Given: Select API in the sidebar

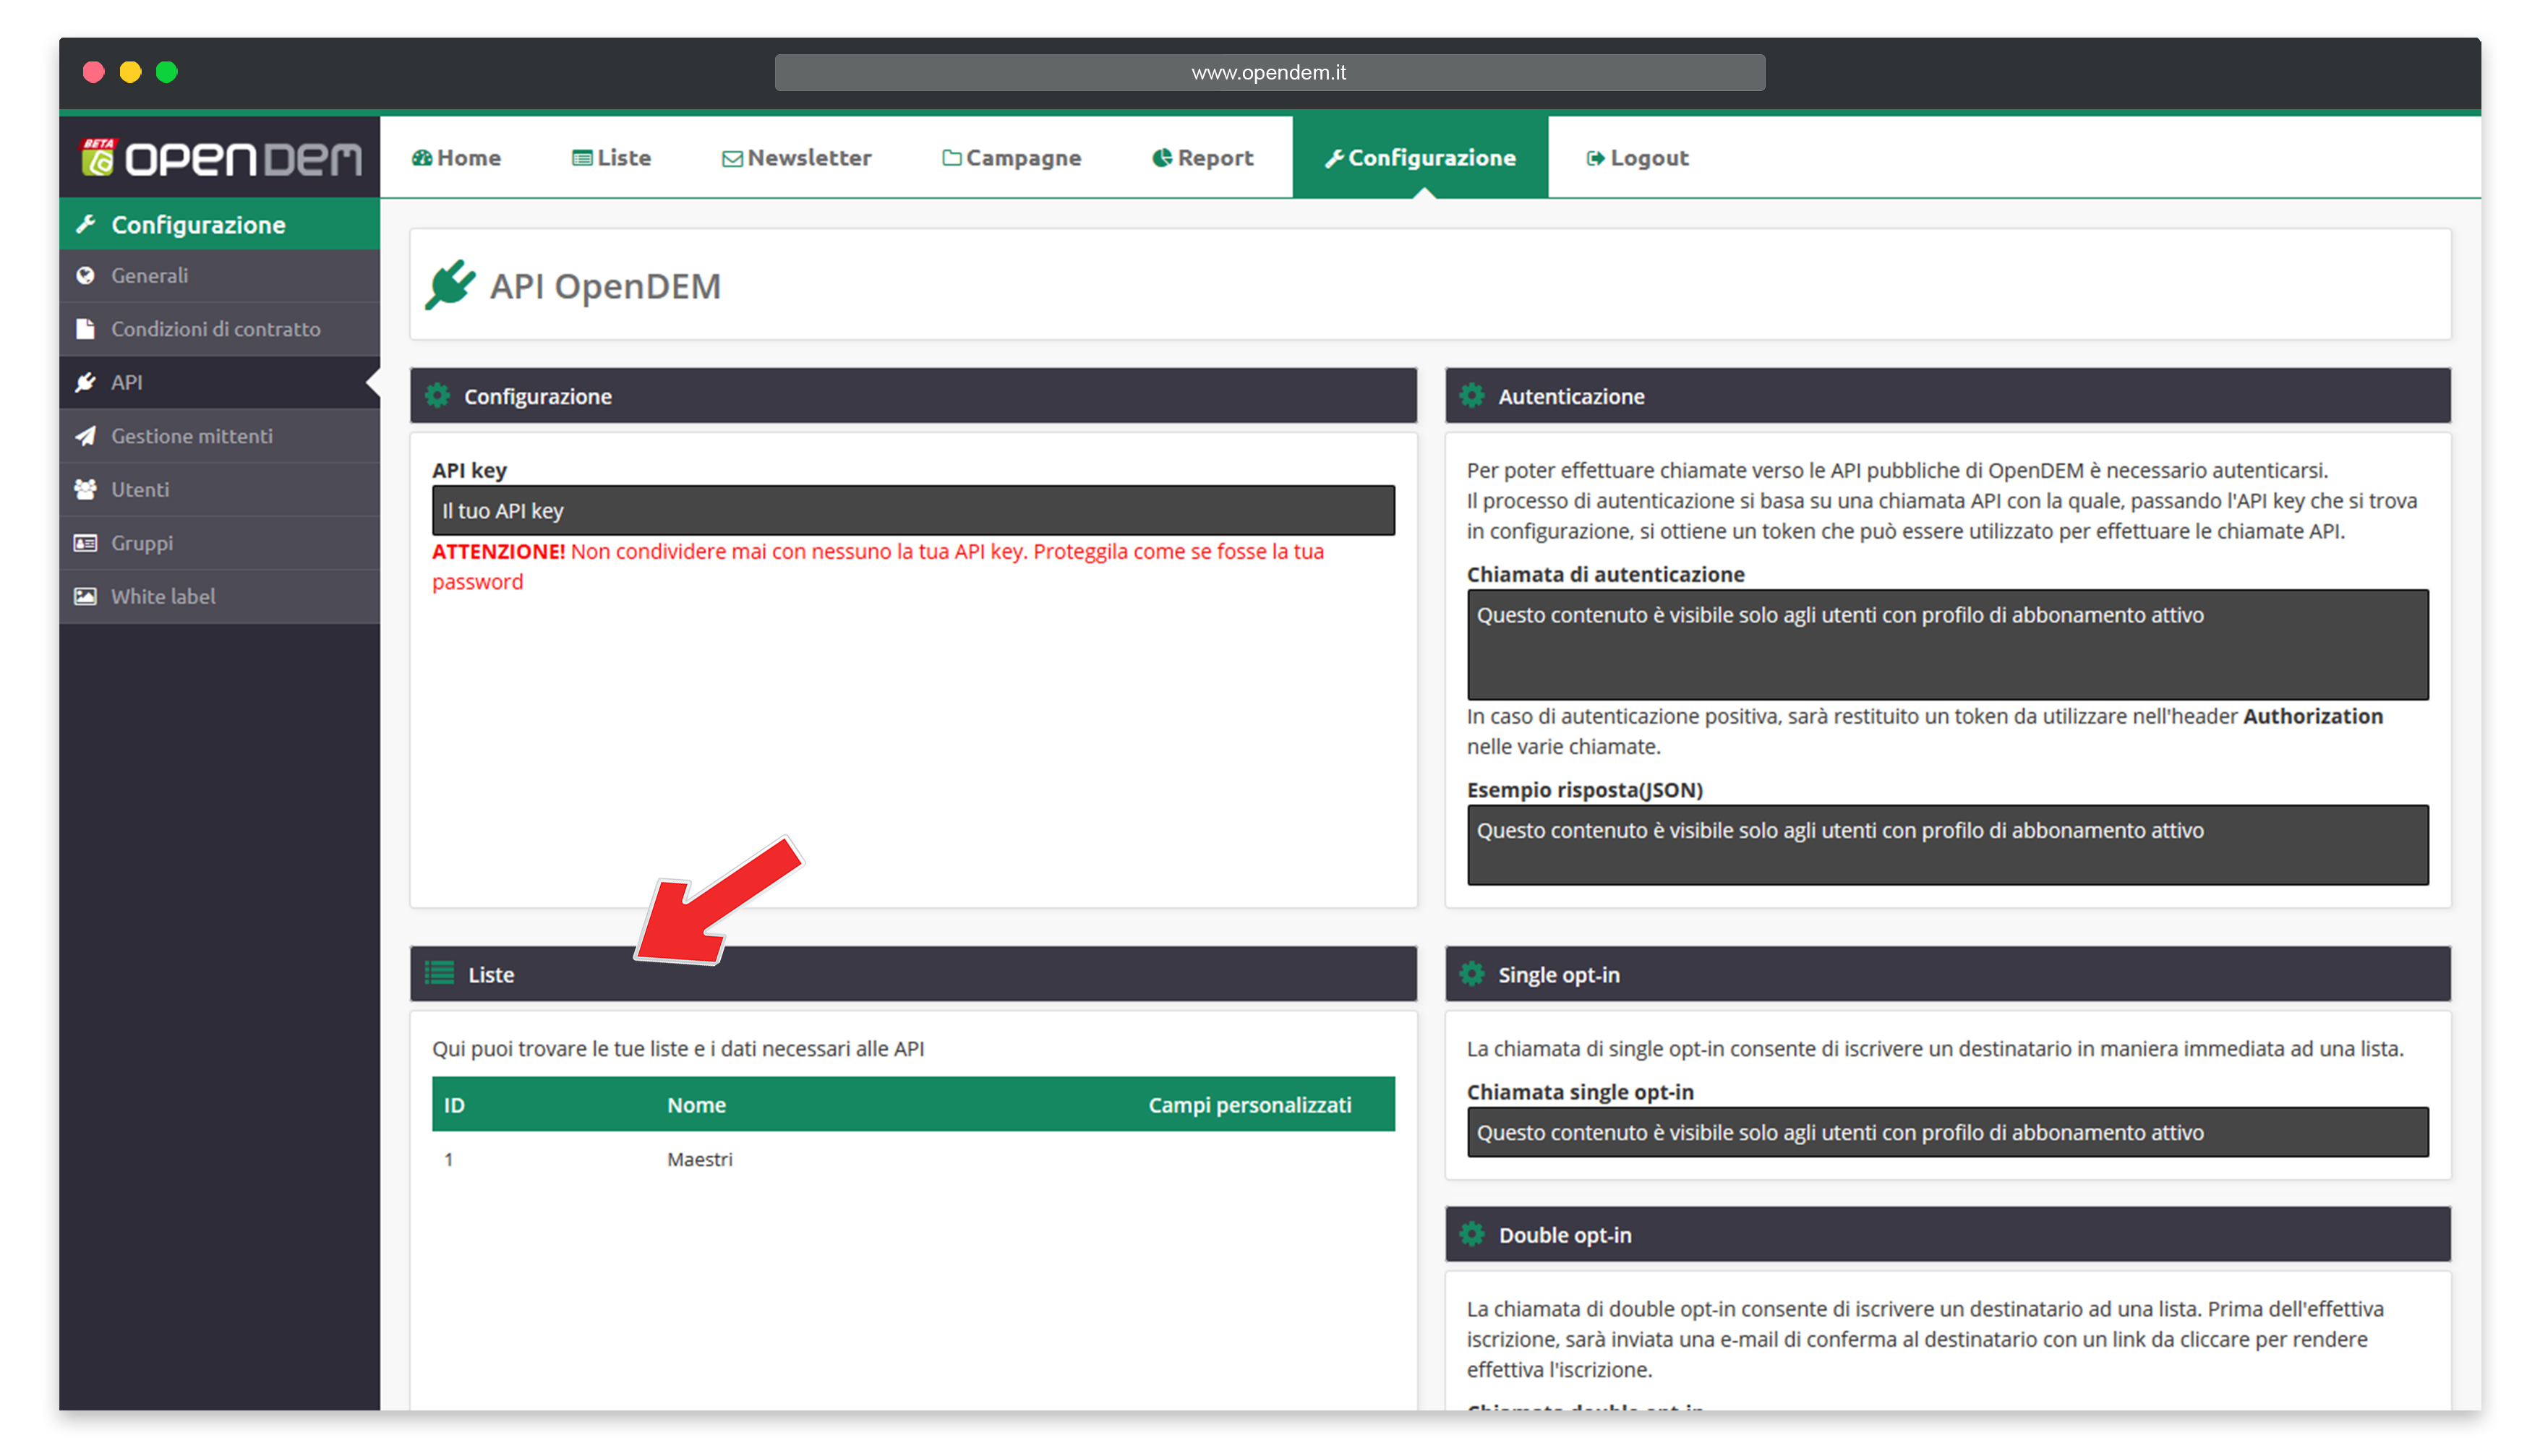Looking at the screenshot, I should 219,382.
